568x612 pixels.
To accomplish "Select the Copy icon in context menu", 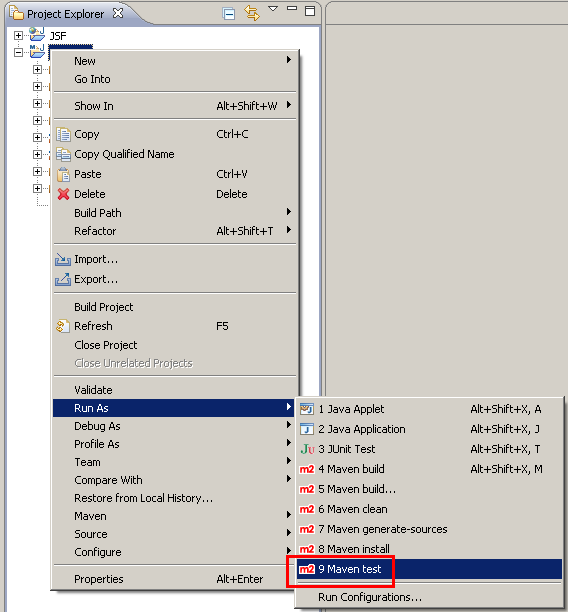I will [x=63, y=134].
